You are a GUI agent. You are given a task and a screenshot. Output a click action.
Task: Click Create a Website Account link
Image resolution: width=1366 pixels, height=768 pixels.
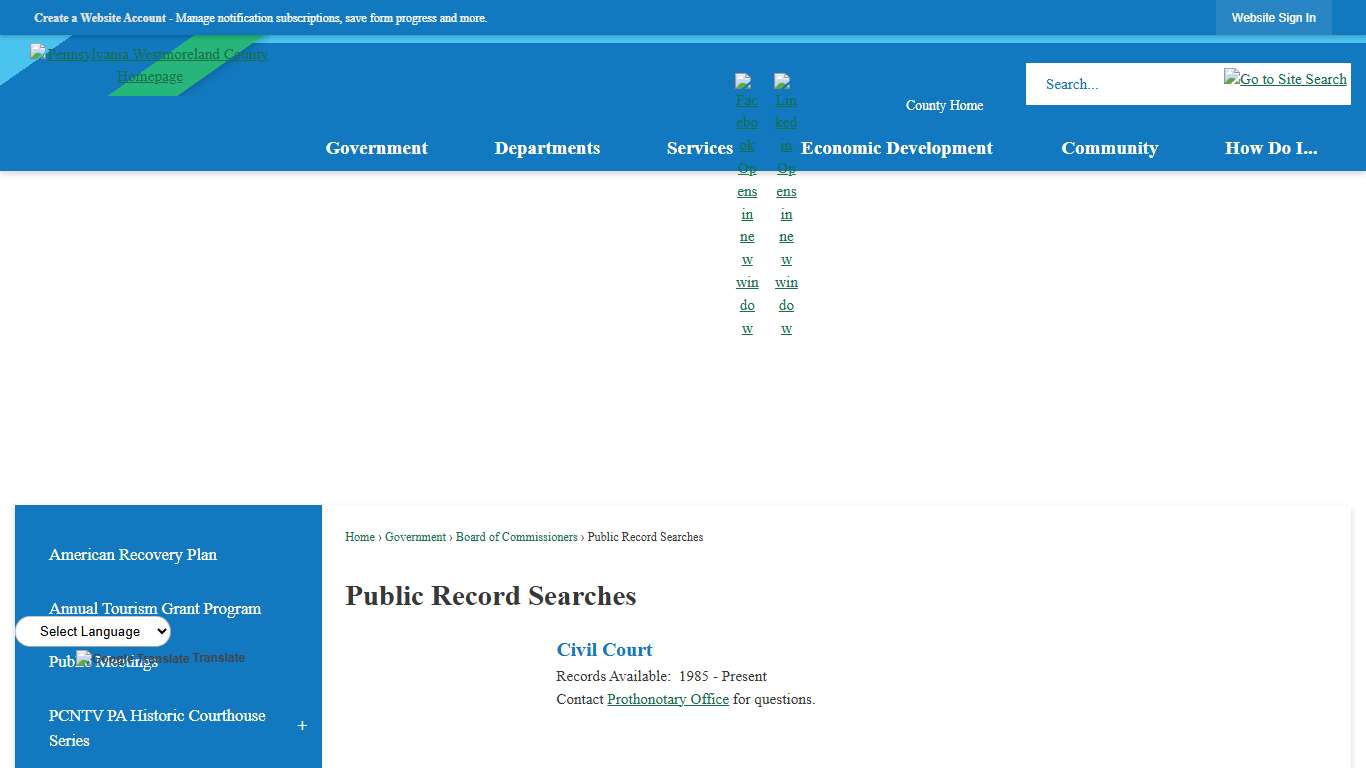(x=100, y=17)
